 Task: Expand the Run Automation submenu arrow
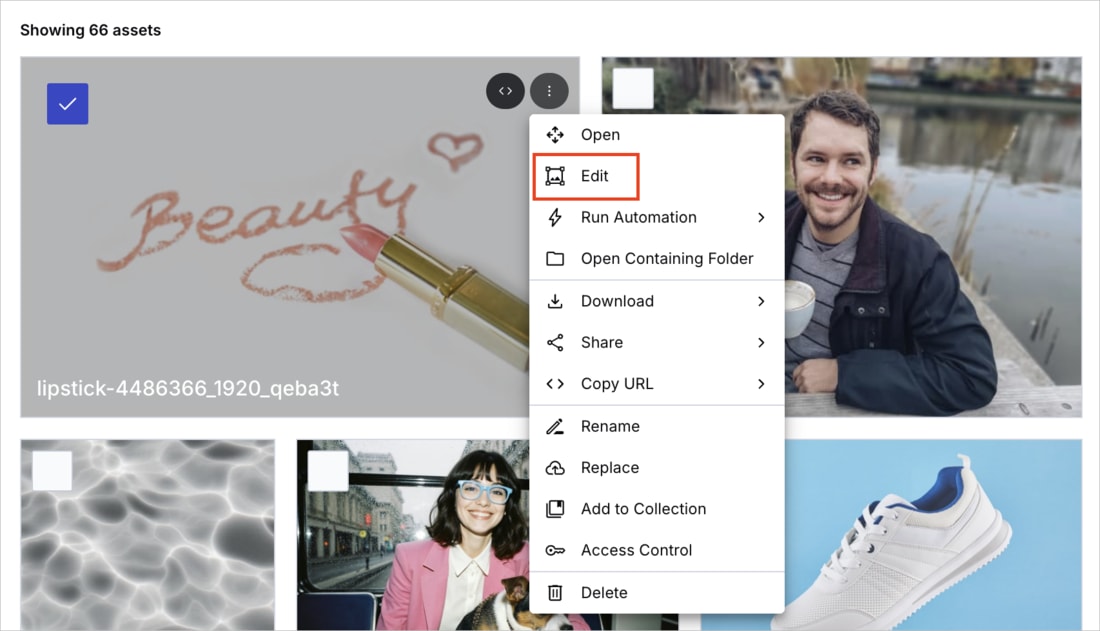761,218
